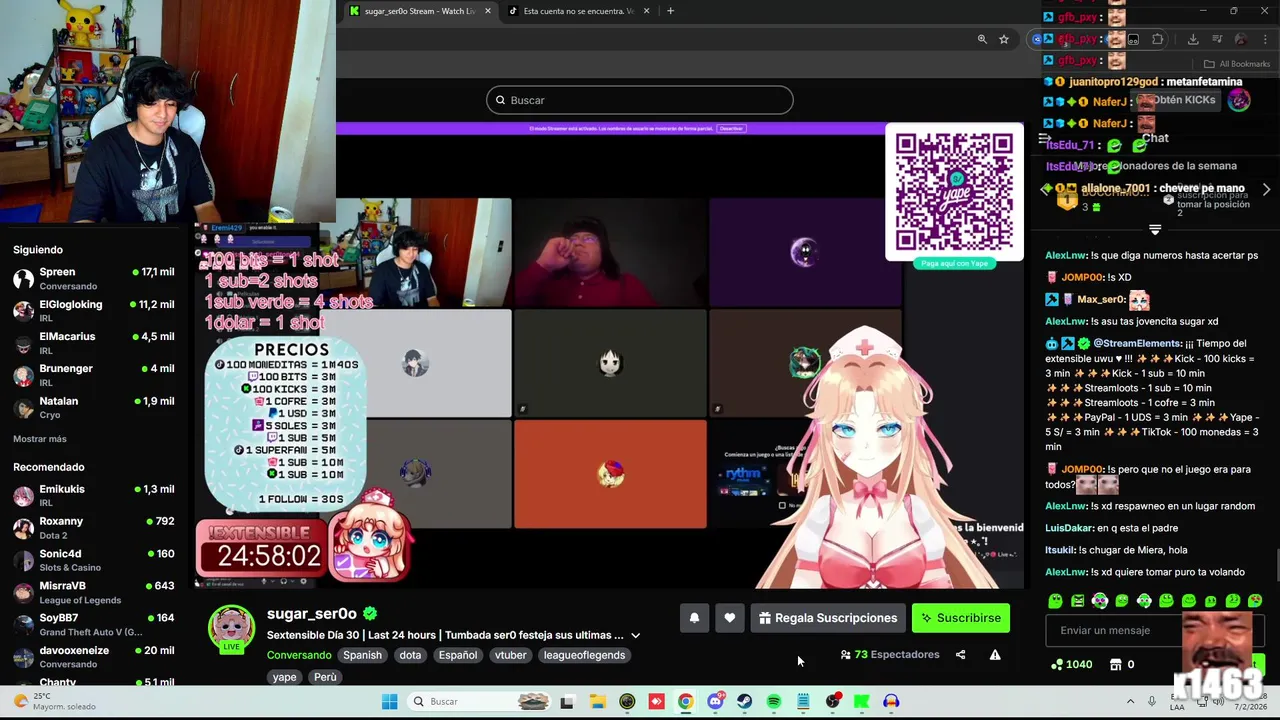This screenshot has height=720, width=1280.
Task: Insert the rightmost emote from the emote row
Action: tap(1255, 601)
